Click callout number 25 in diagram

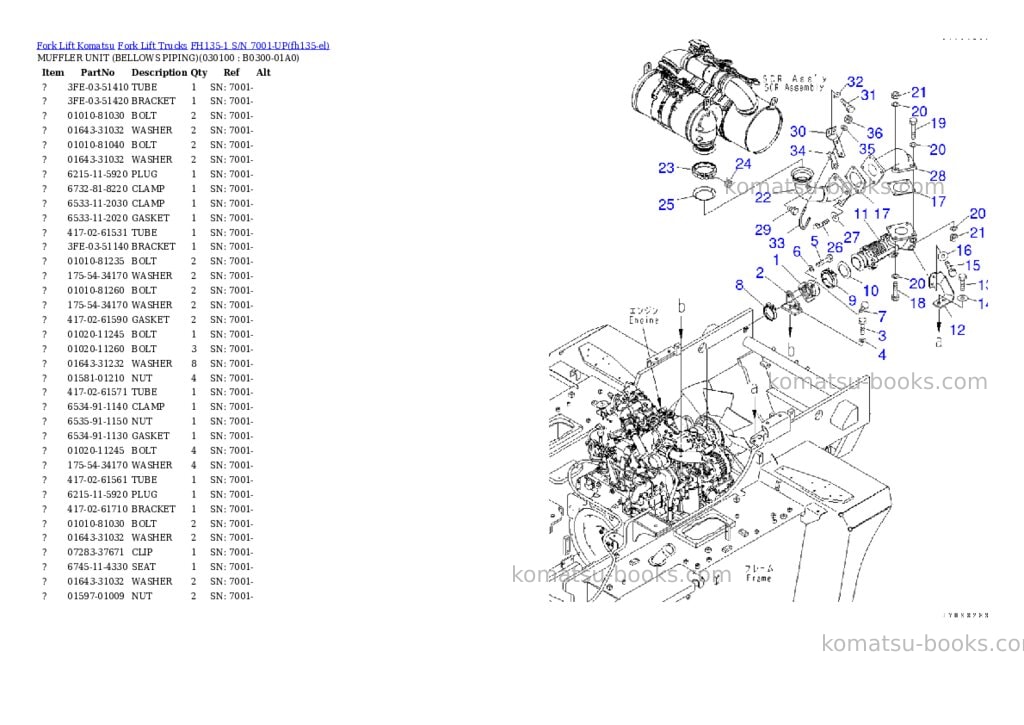coord(666,204)
